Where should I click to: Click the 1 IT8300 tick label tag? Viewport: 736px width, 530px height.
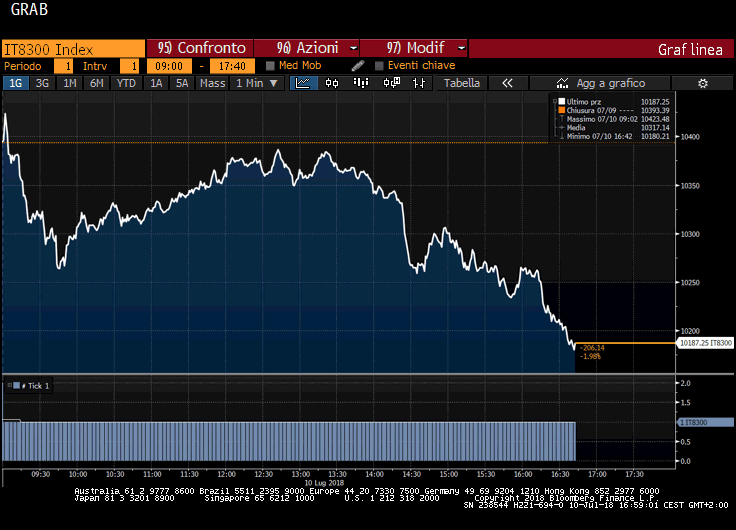[706, 422]
